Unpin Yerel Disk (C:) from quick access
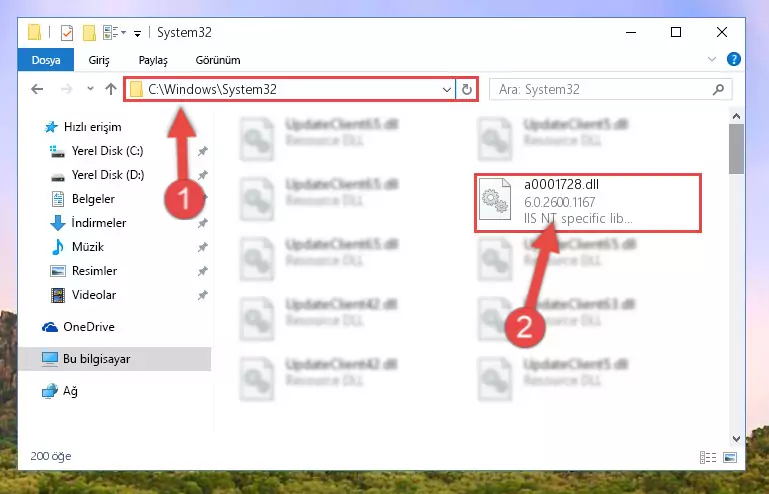This screenshot has width=769, height=494. point(203,151)
